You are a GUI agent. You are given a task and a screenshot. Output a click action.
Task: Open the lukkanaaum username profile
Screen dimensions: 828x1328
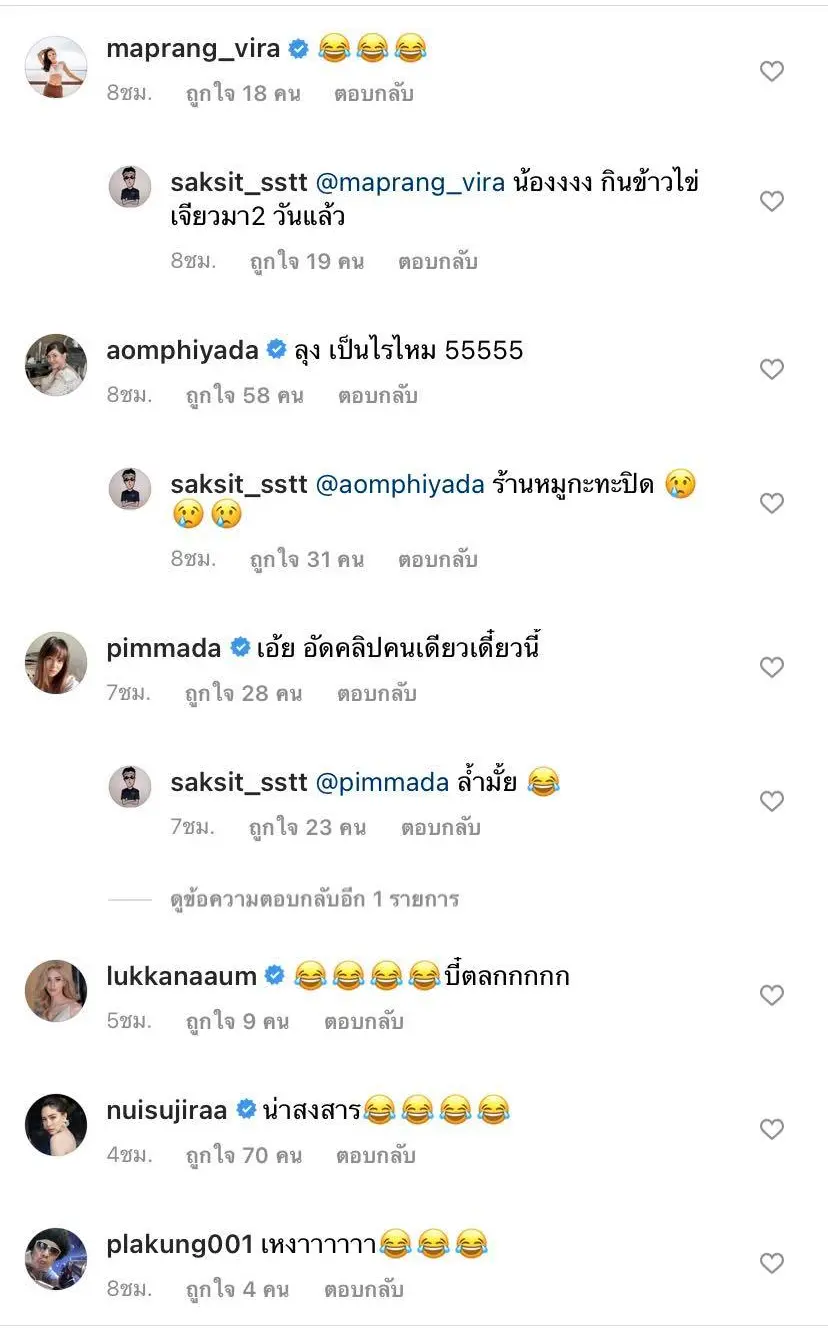[x=181, y=976]
